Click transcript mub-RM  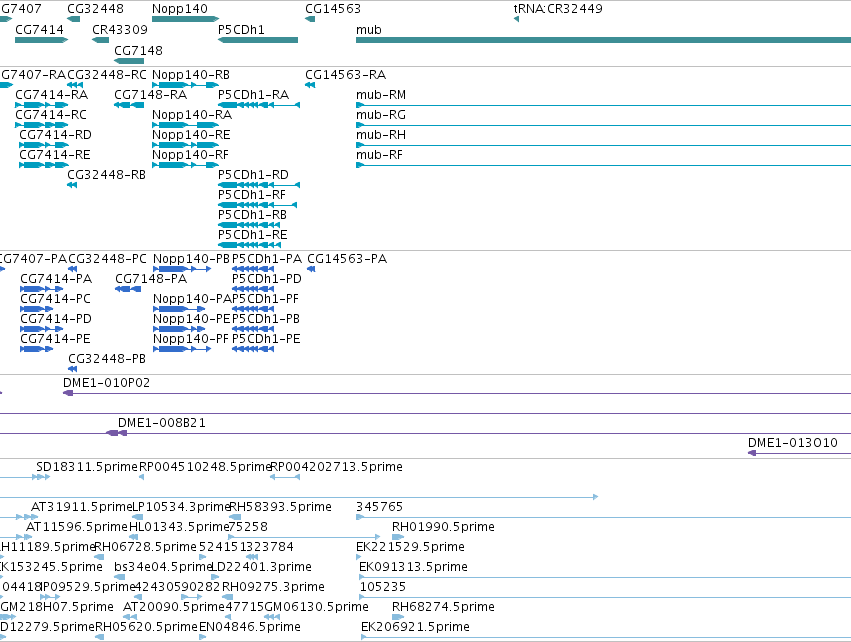point(603,105)
